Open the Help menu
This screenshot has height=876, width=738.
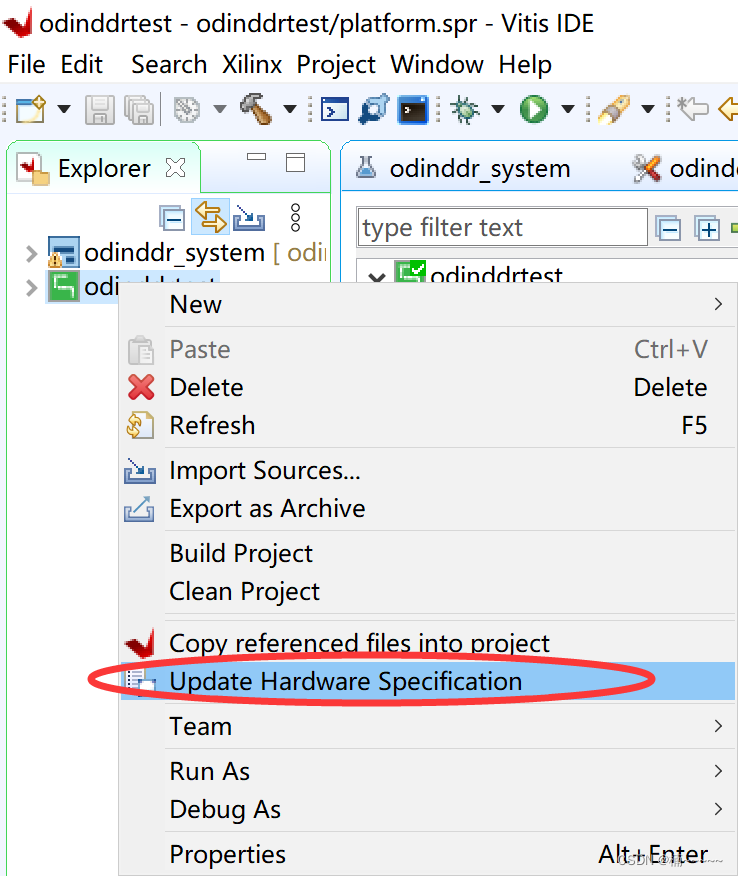click(525, 64)
